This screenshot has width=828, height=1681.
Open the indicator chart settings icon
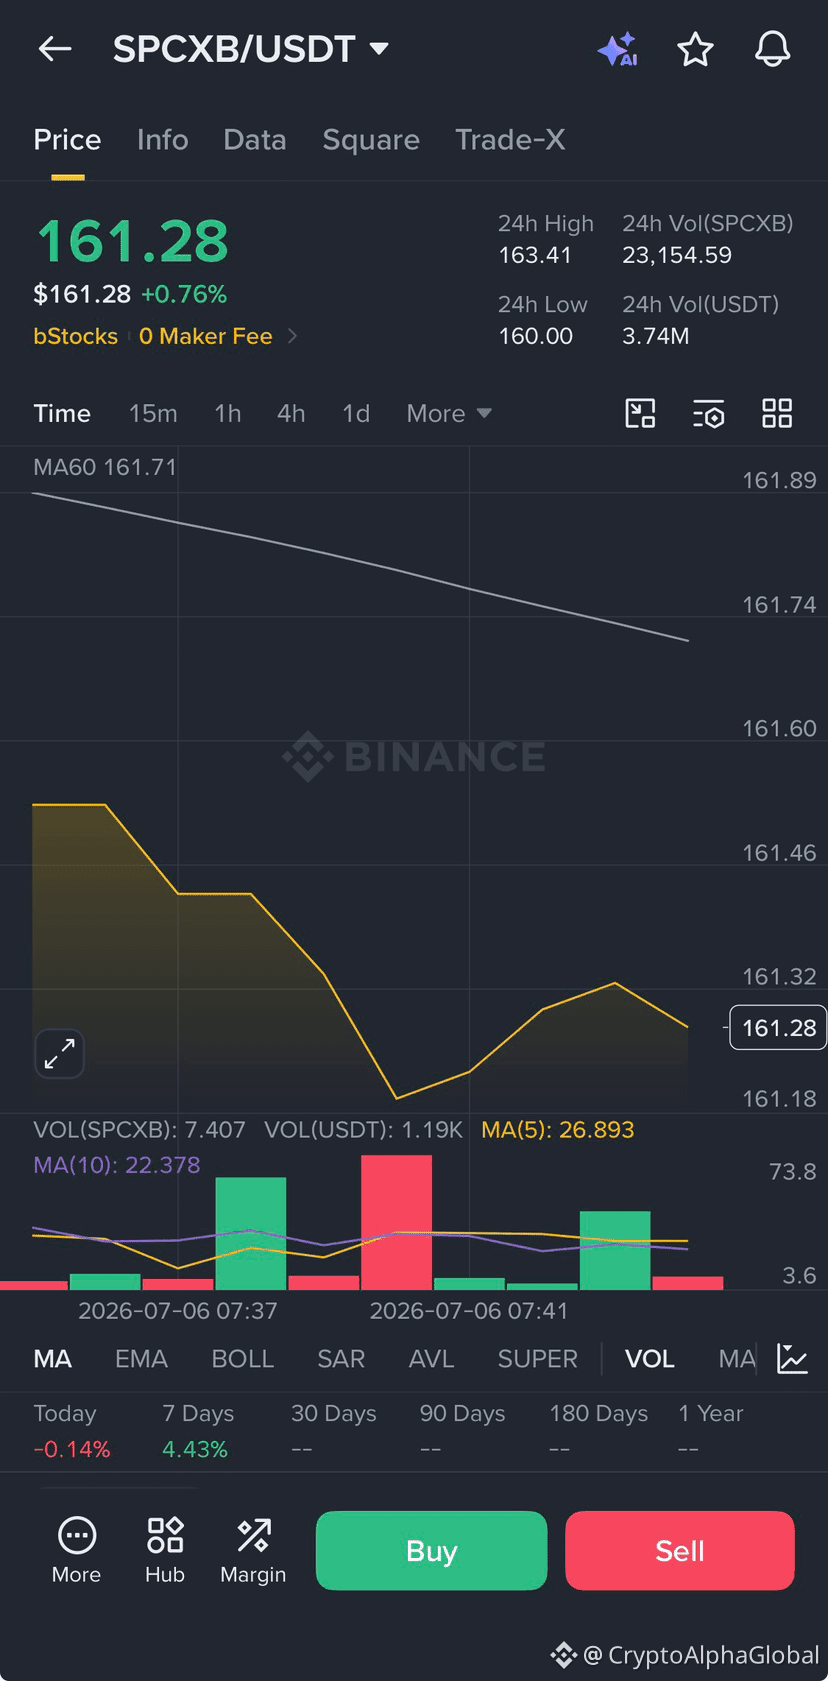coord(792,1359)
